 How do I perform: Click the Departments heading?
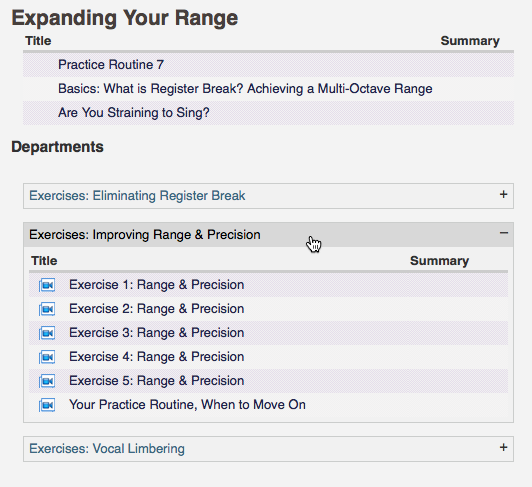tap(57, 147)
